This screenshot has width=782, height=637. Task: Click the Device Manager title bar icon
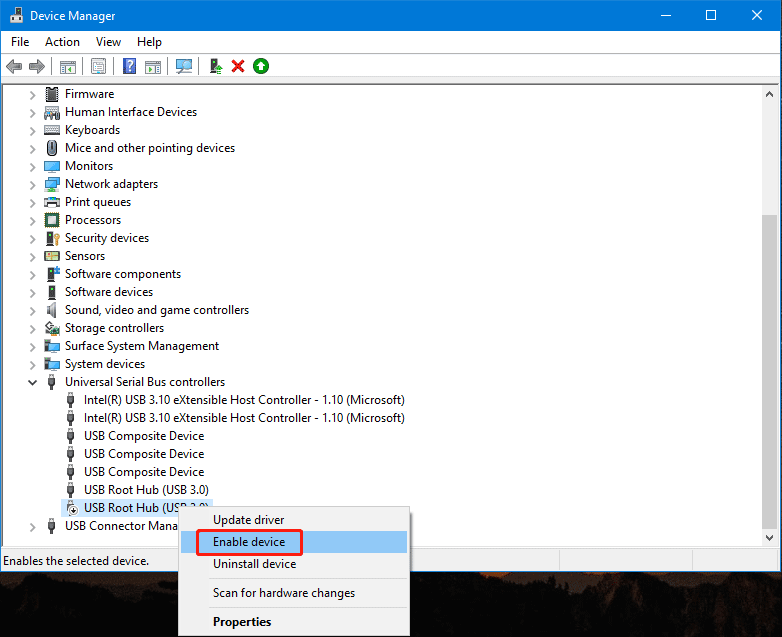[x=16, y=15]
